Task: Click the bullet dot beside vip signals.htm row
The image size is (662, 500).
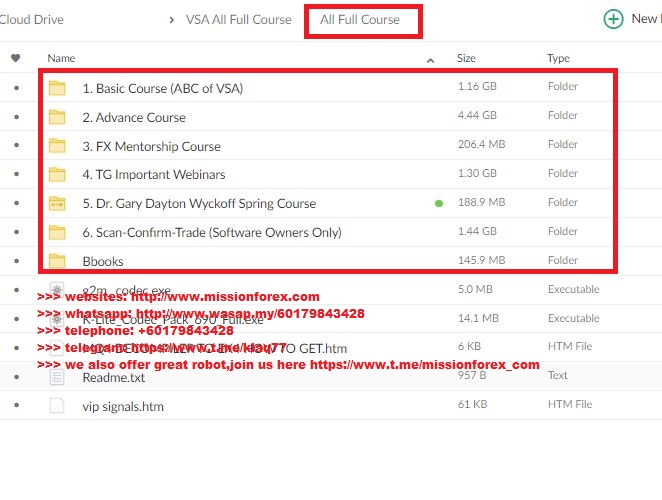Action: tap(16, 405)
